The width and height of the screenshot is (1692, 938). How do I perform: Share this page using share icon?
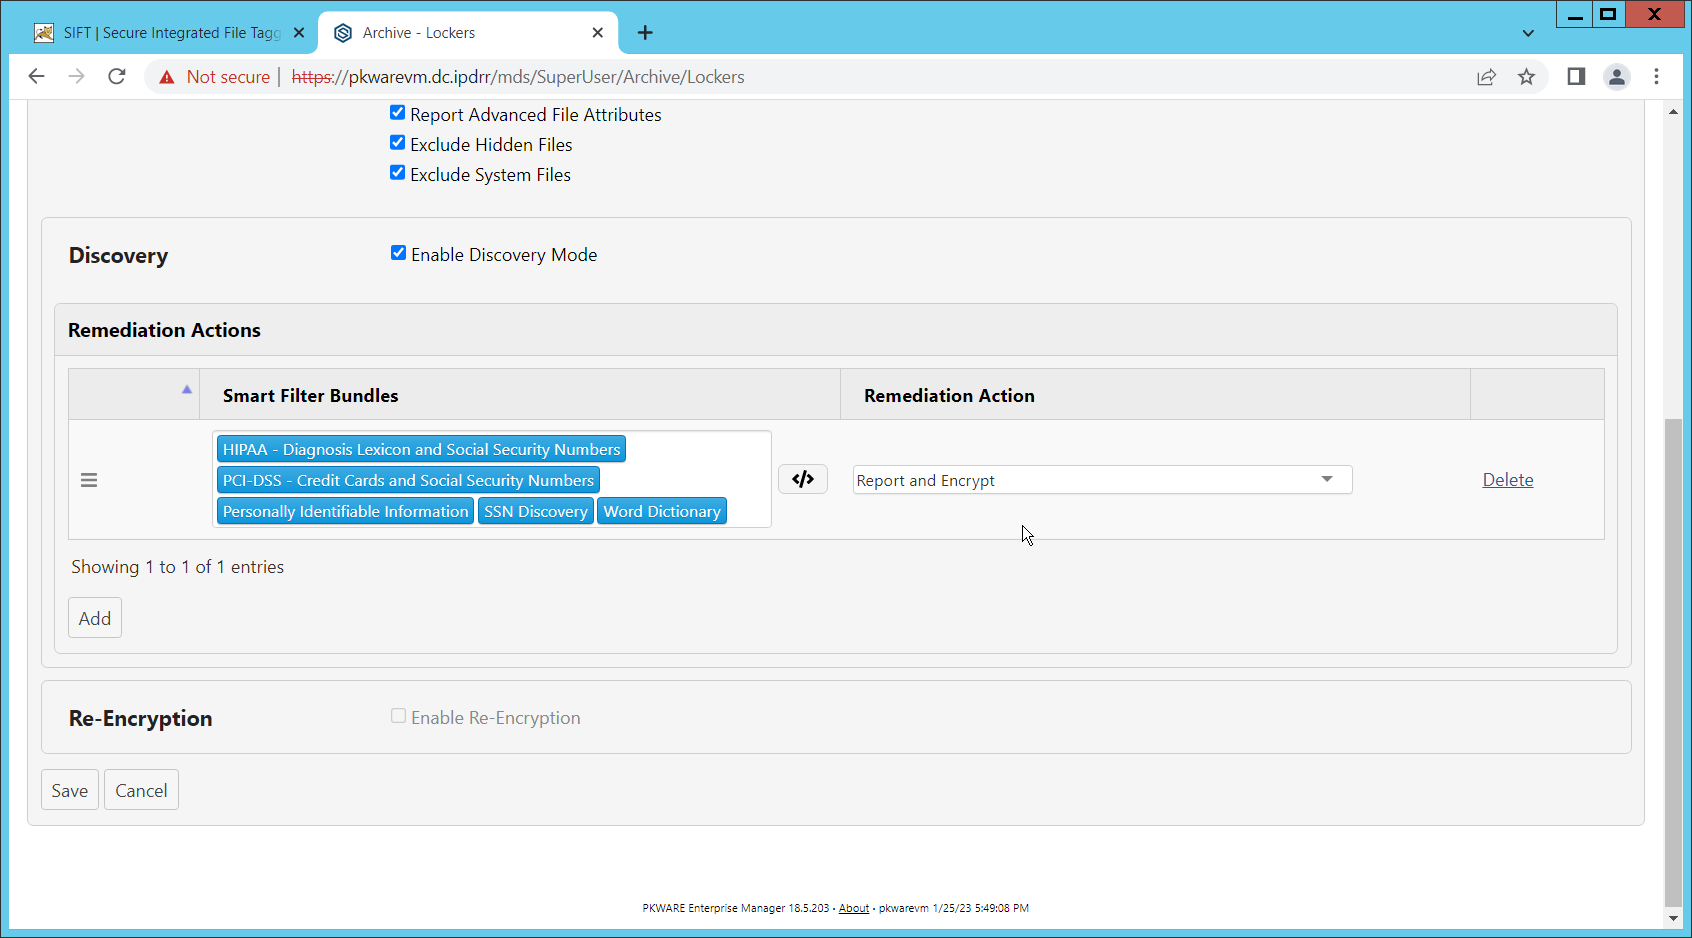point(1487,77)
